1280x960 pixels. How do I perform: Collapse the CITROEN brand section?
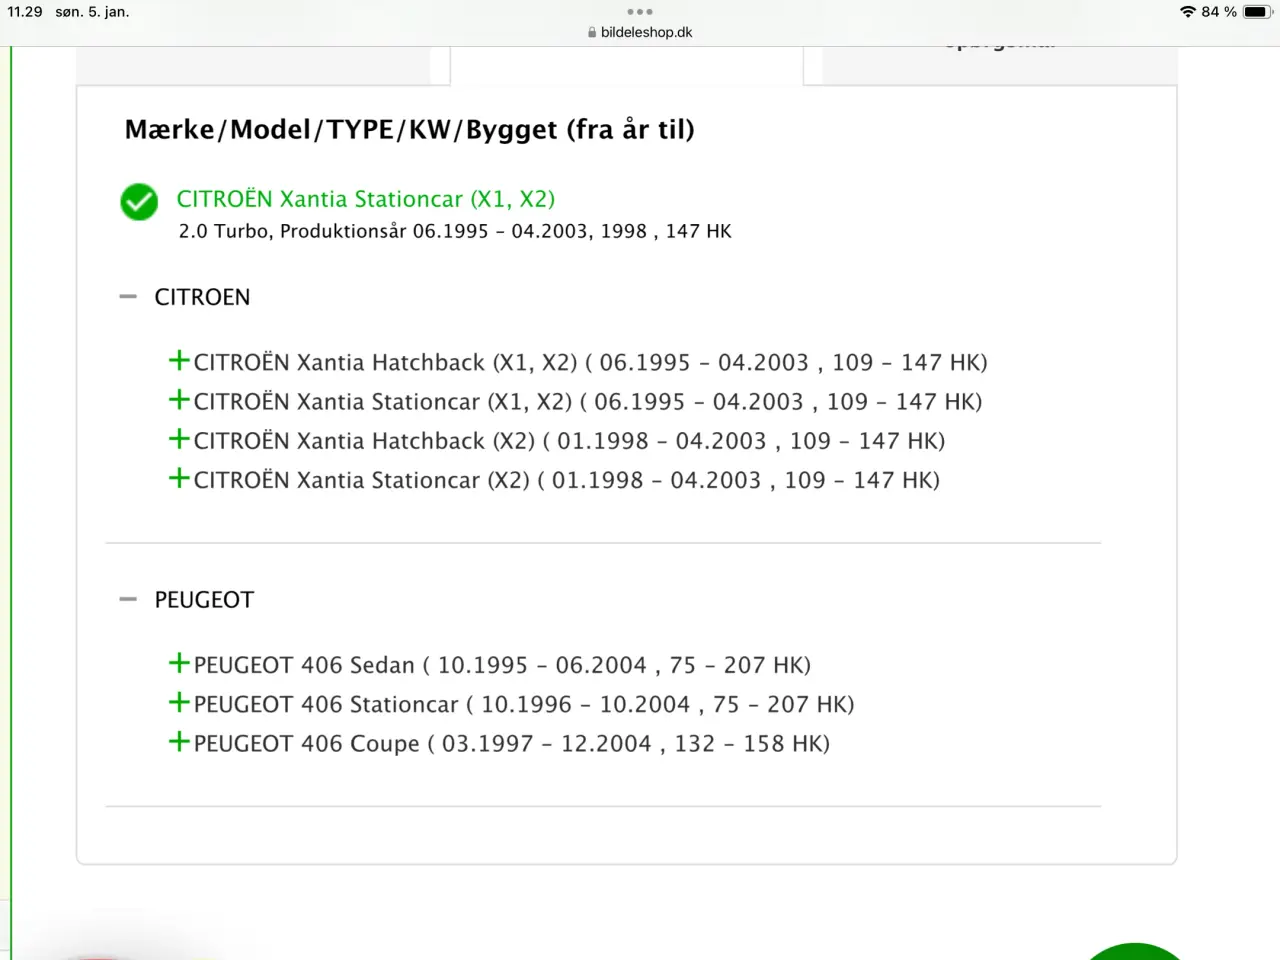click(x=128, y=297)
